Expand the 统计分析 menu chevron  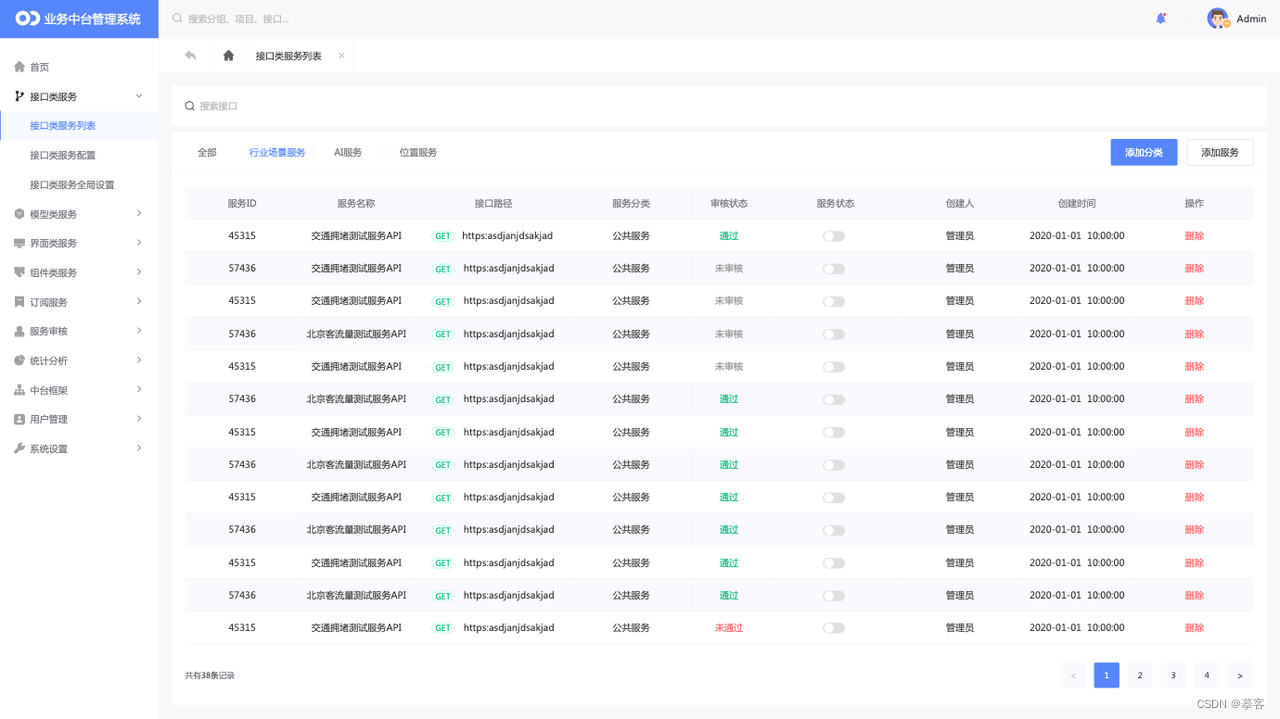(x=139, y=360)
